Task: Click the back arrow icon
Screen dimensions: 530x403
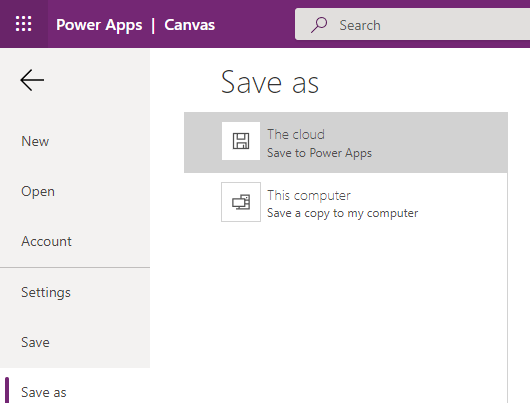Action: coord(32,80)
